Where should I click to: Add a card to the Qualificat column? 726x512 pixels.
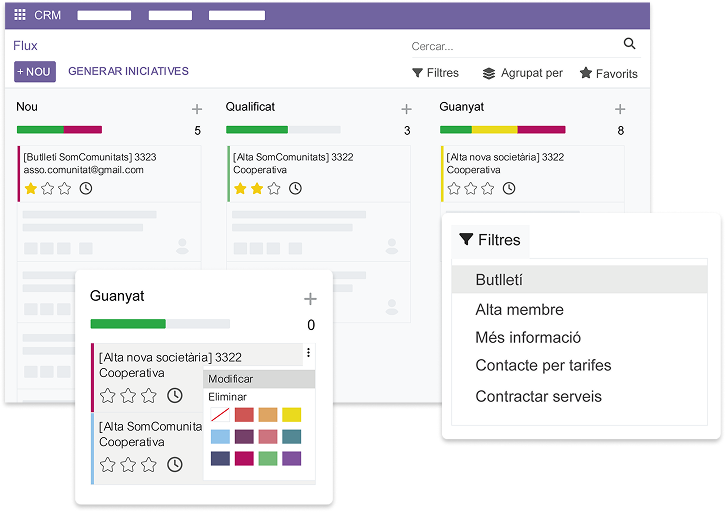tap(406, 109)
